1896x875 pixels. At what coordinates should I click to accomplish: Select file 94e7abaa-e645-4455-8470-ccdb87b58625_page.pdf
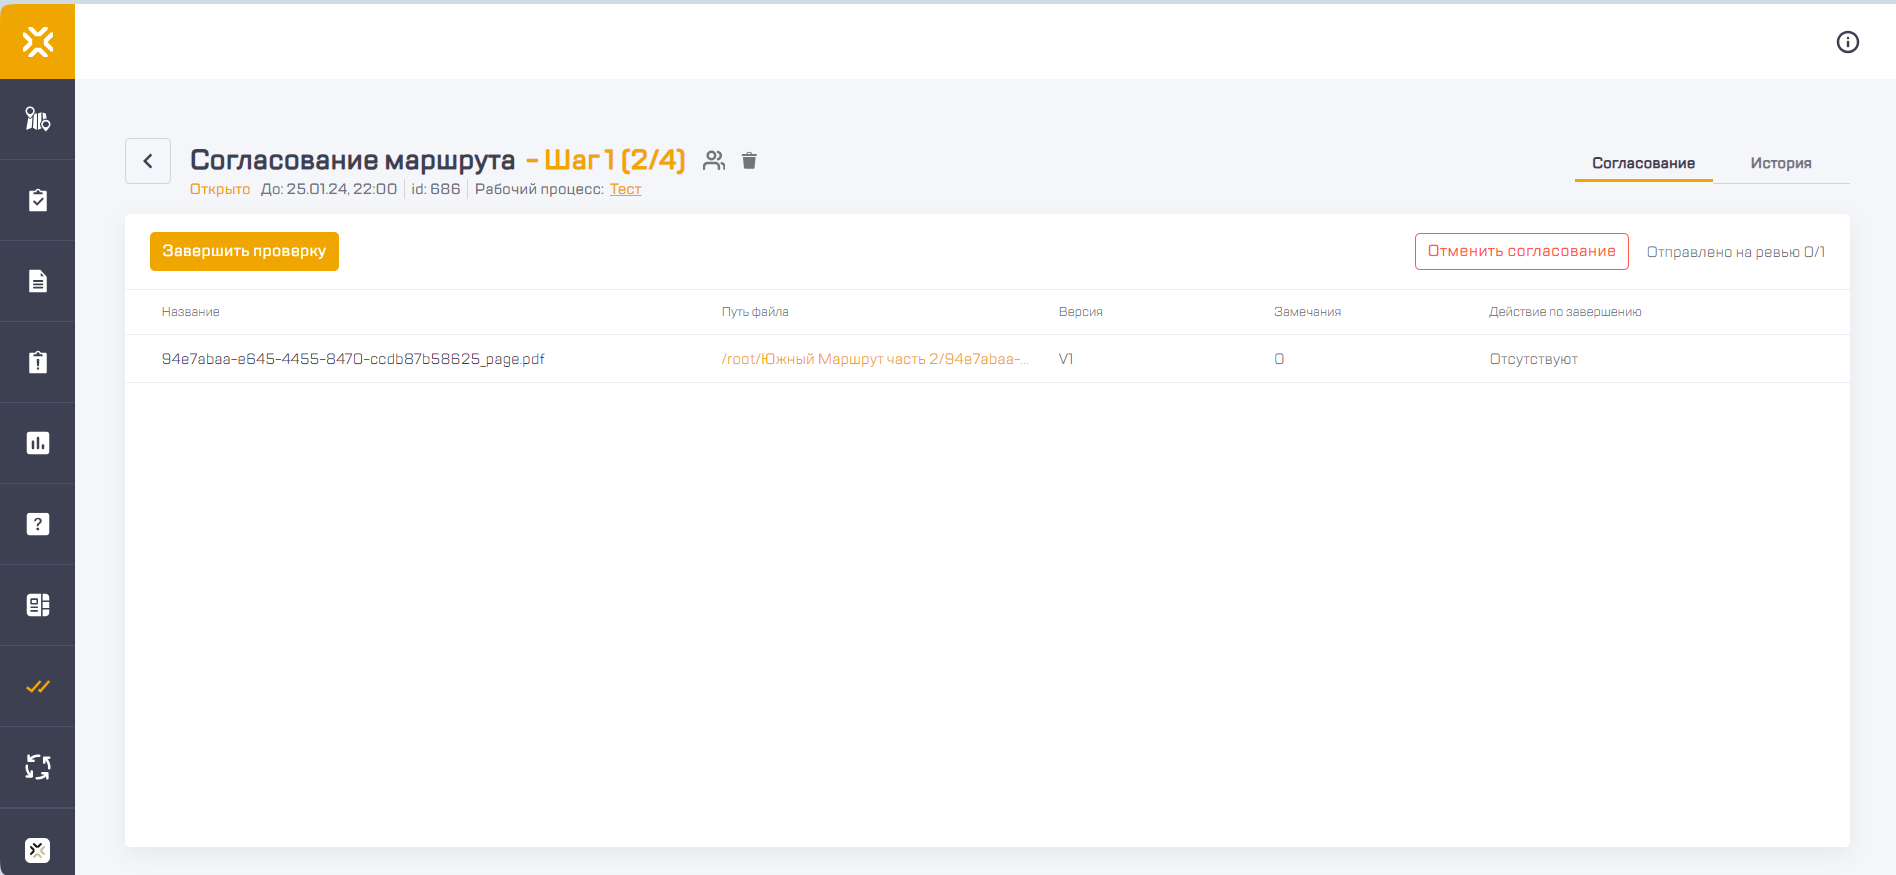[x=353, y=359]
